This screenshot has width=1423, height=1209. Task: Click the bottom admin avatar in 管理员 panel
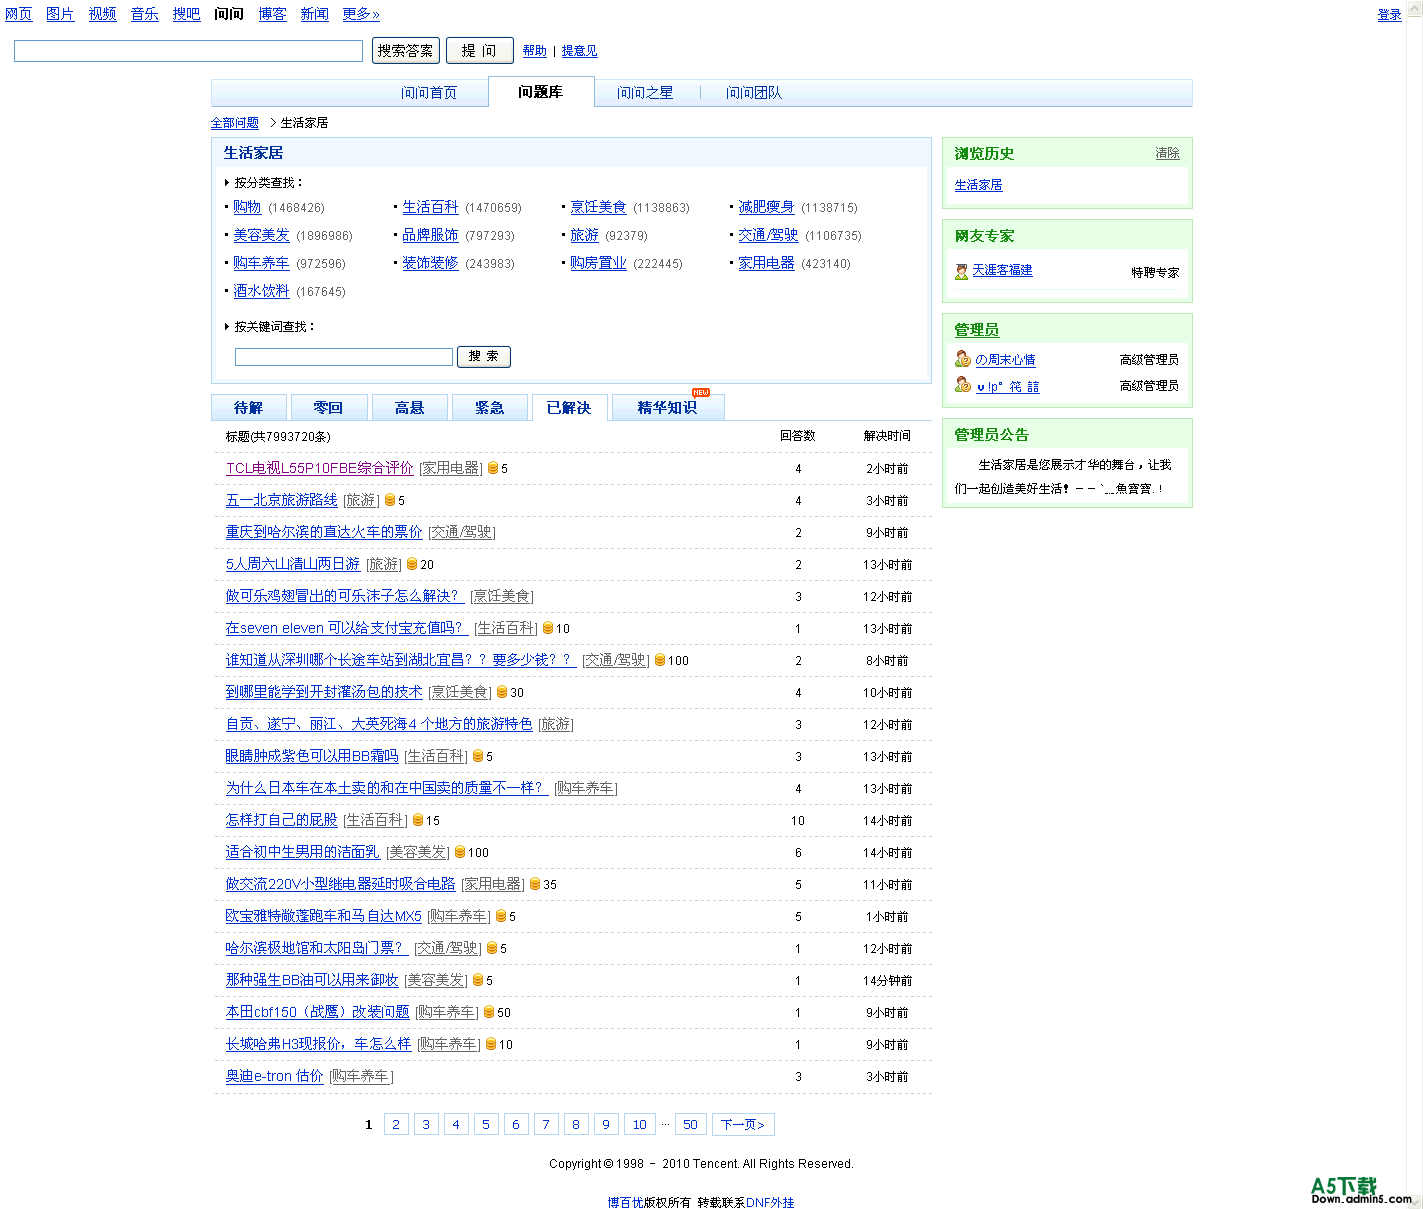[962, 385]
